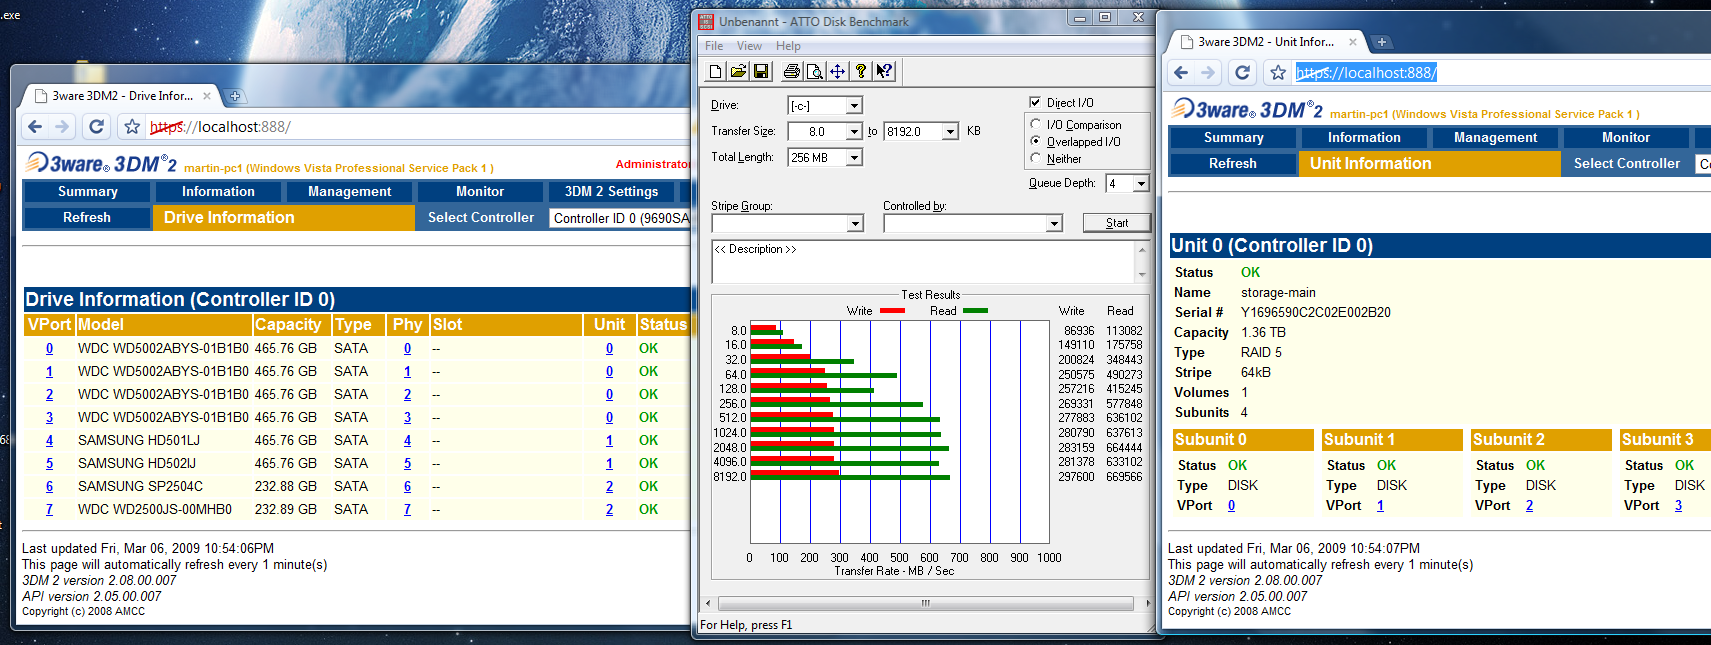Go back in the right Unit Information browser

(x=1182, y=73)
